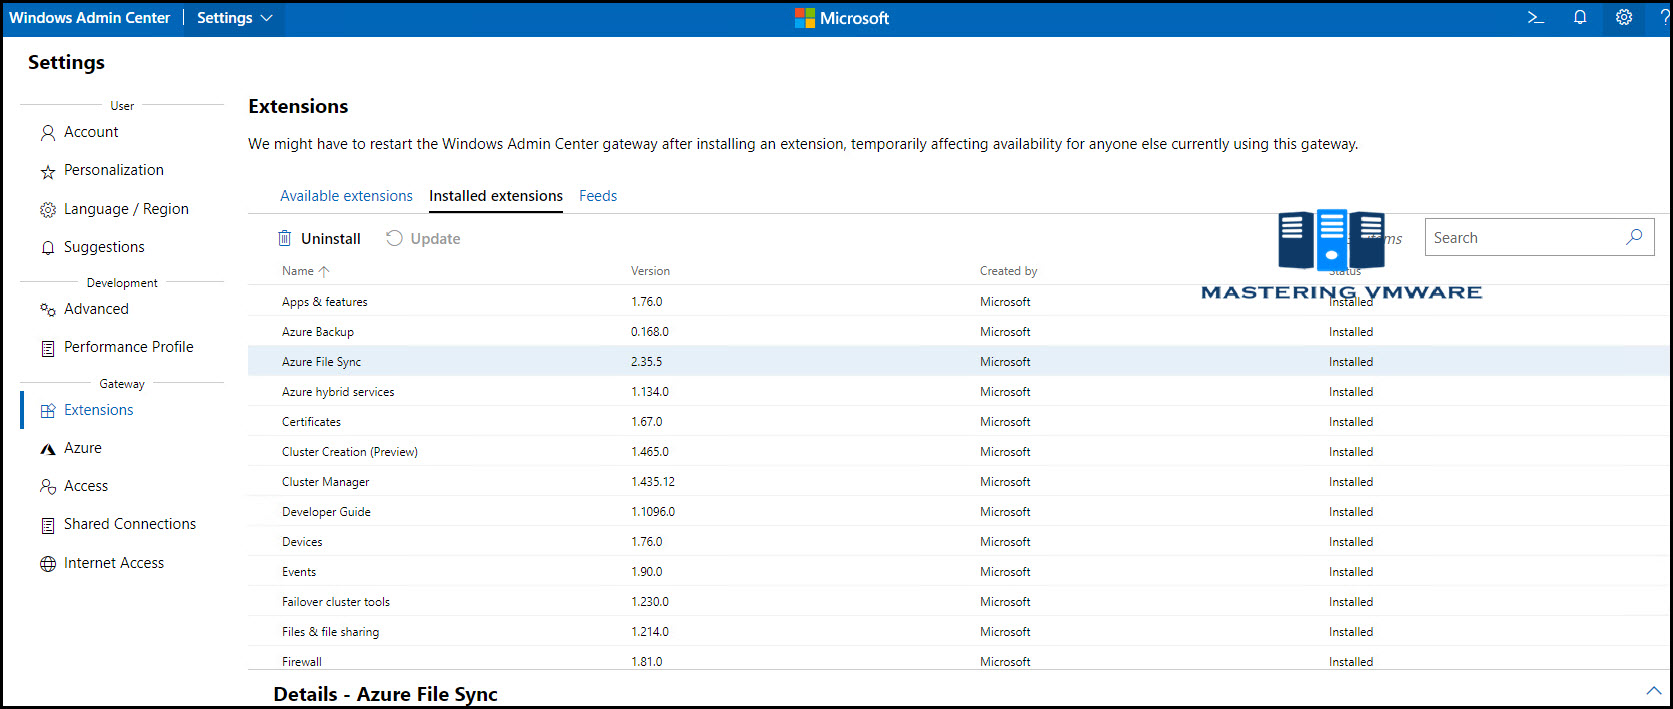Click the Update refresh icon

394,238
